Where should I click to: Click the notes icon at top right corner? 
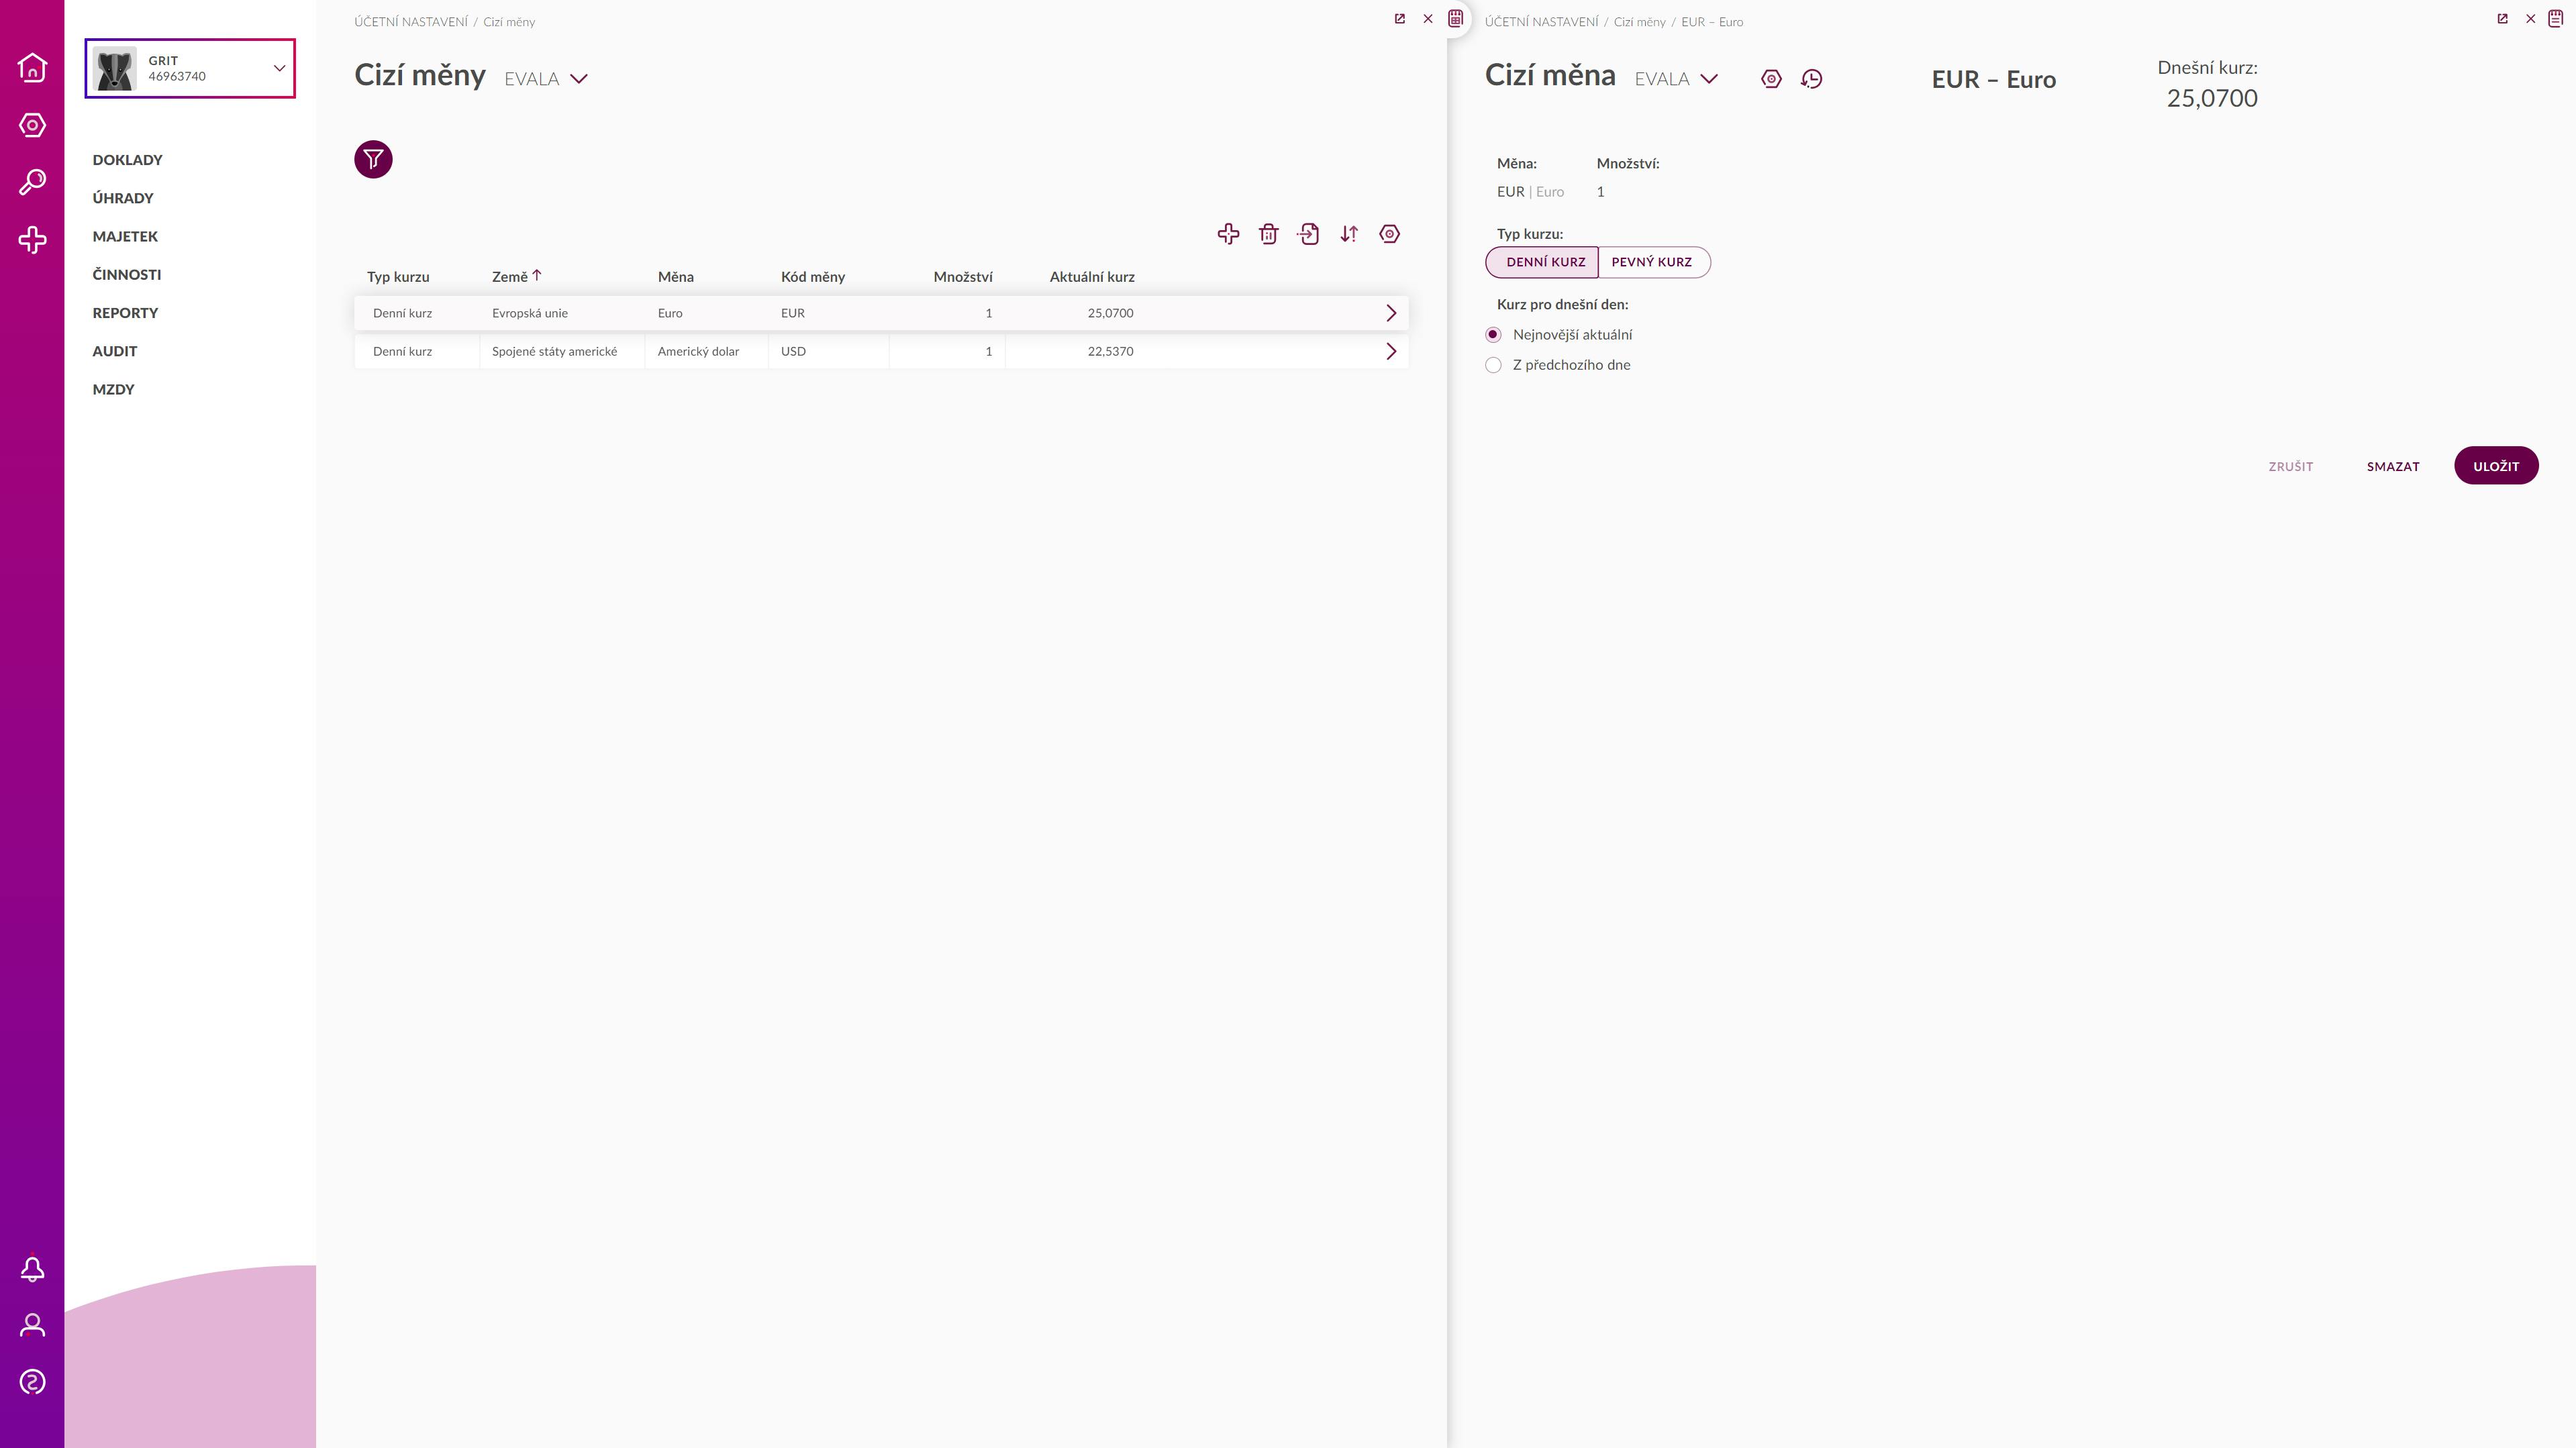coord(2556,18)
